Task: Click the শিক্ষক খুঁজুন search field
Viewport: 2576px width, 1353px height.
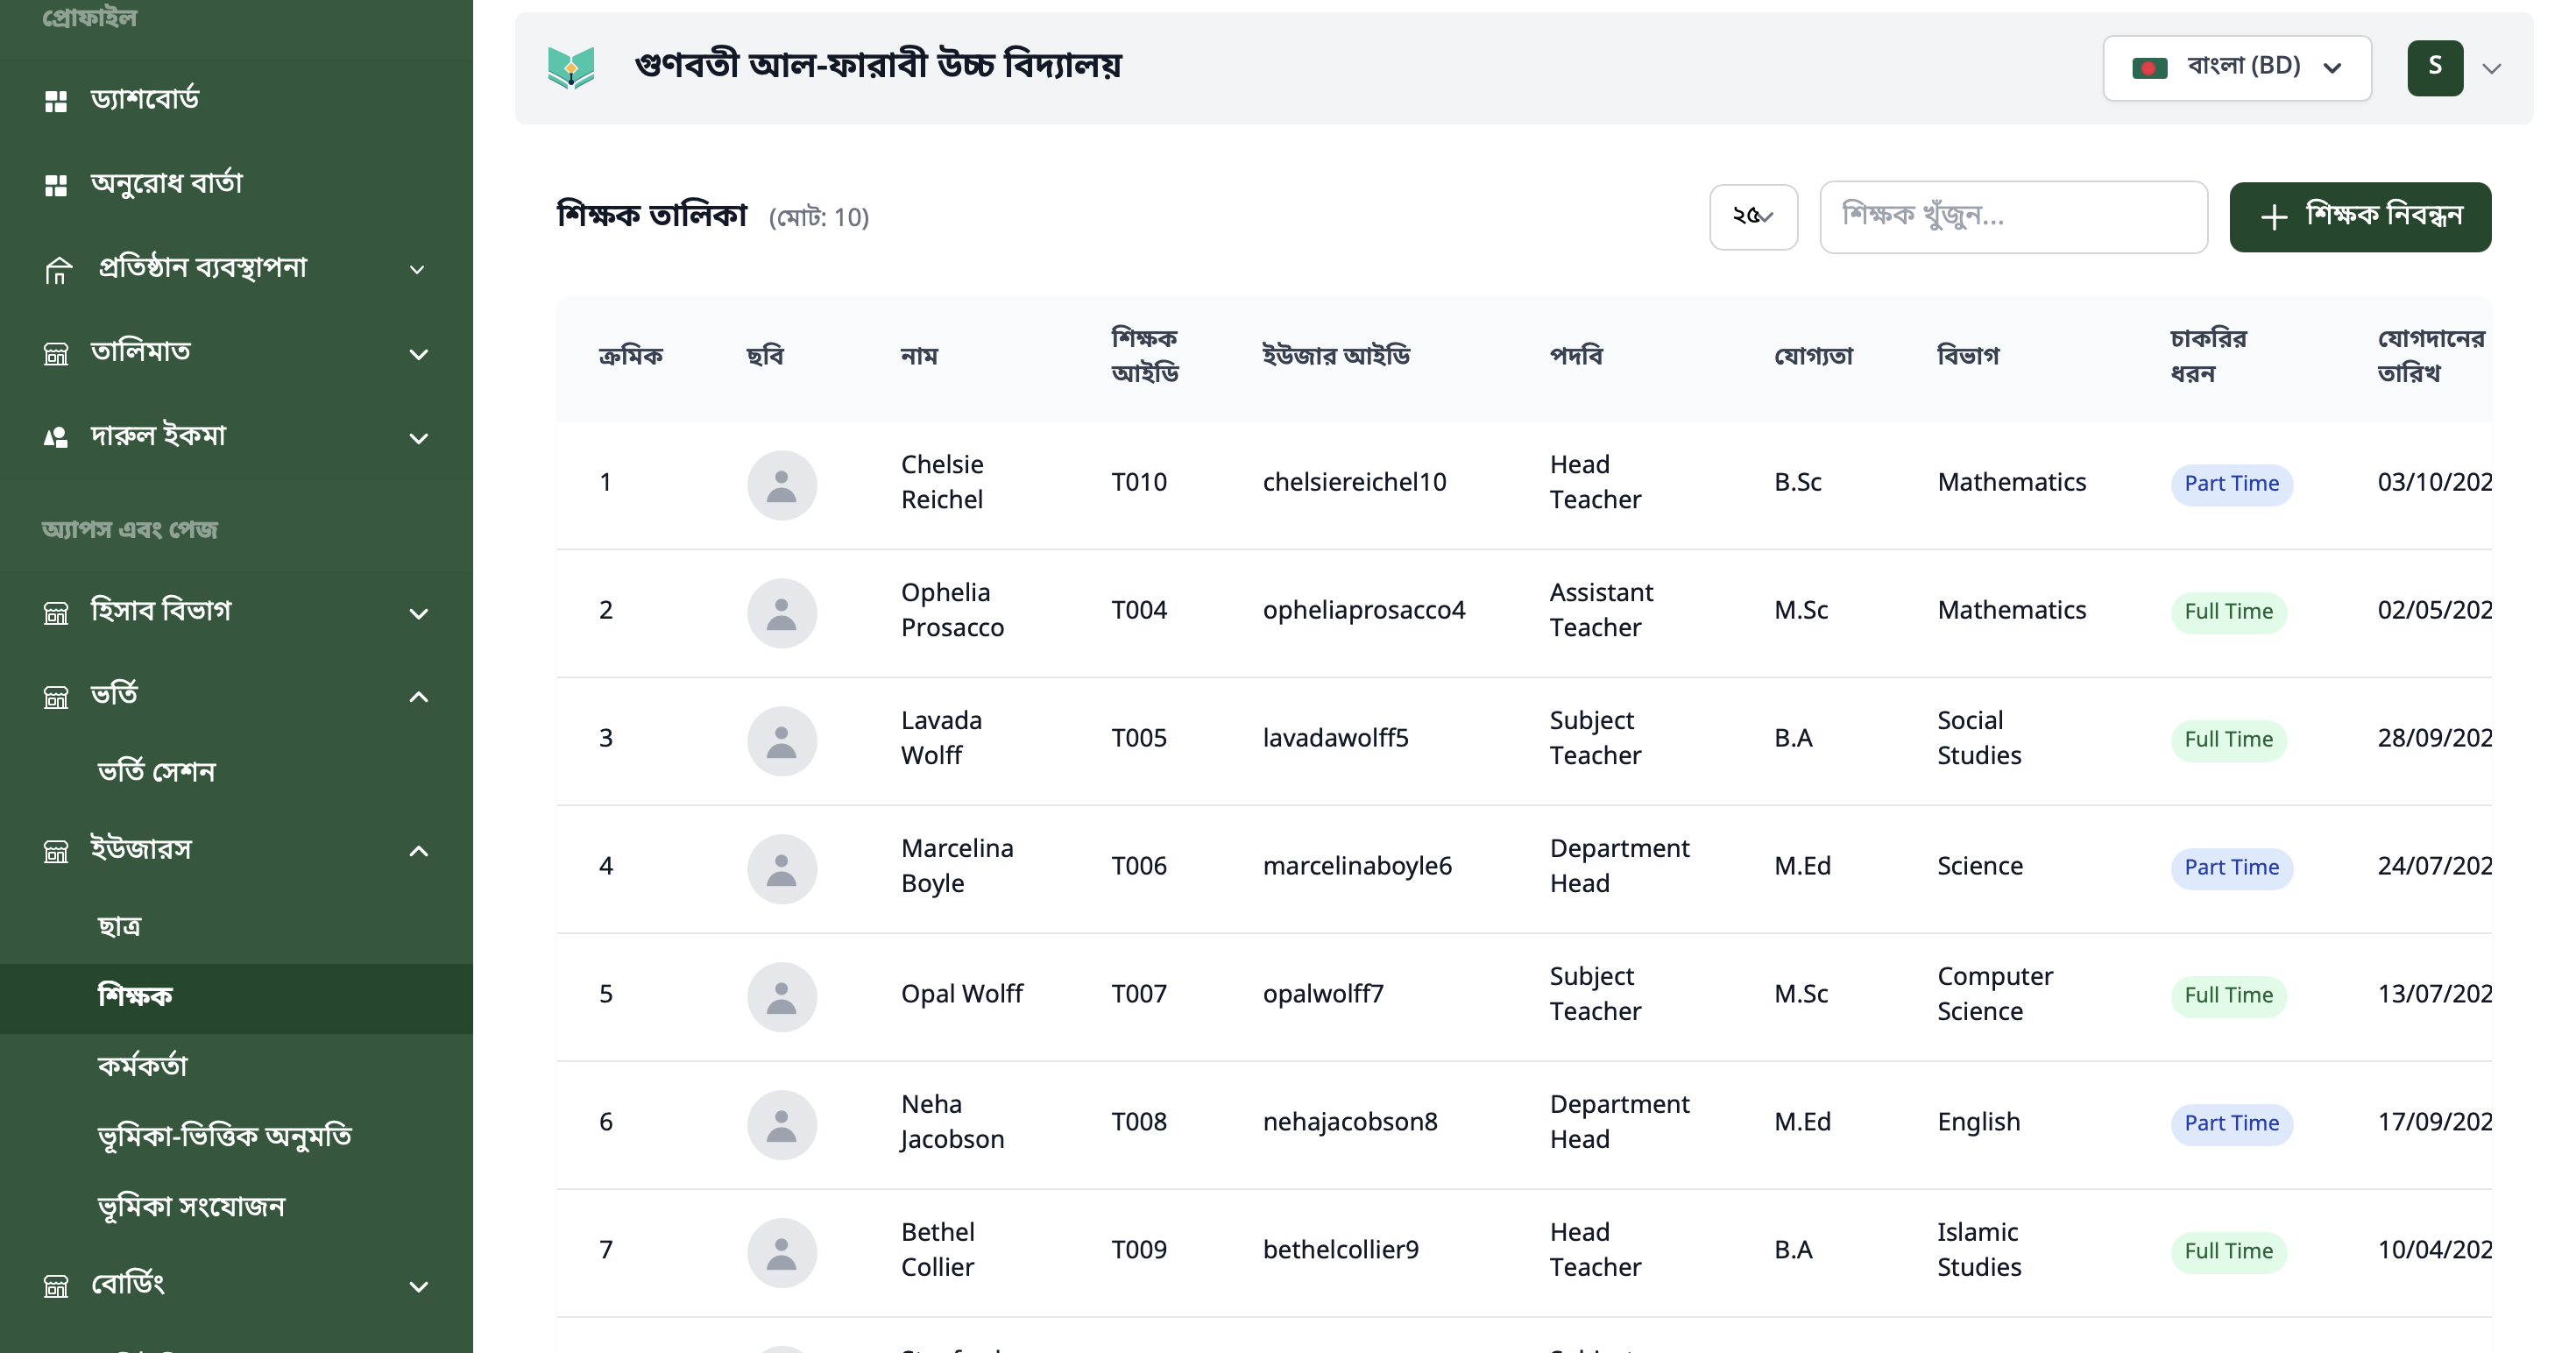Action: pyautogui.click(x=2013, y=217)
